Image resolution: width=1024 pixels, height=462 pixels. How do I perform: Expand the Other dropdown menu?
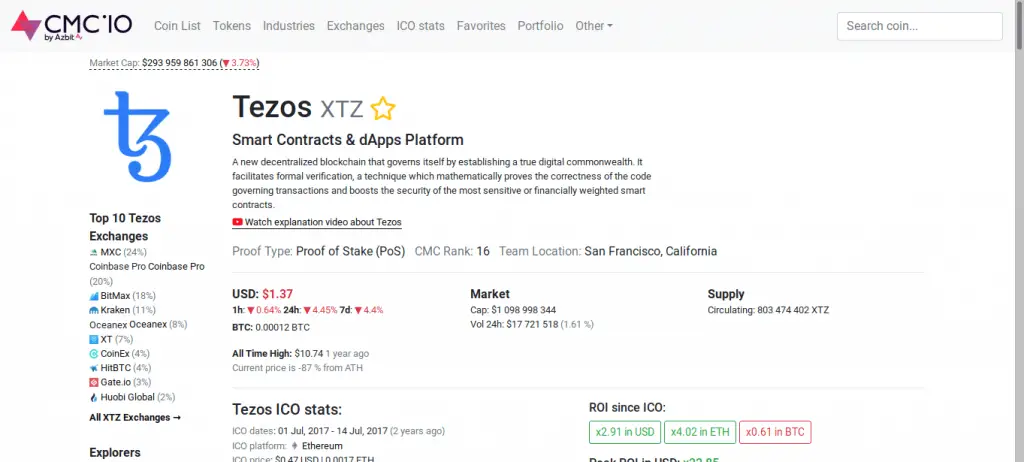coord(594,26)
